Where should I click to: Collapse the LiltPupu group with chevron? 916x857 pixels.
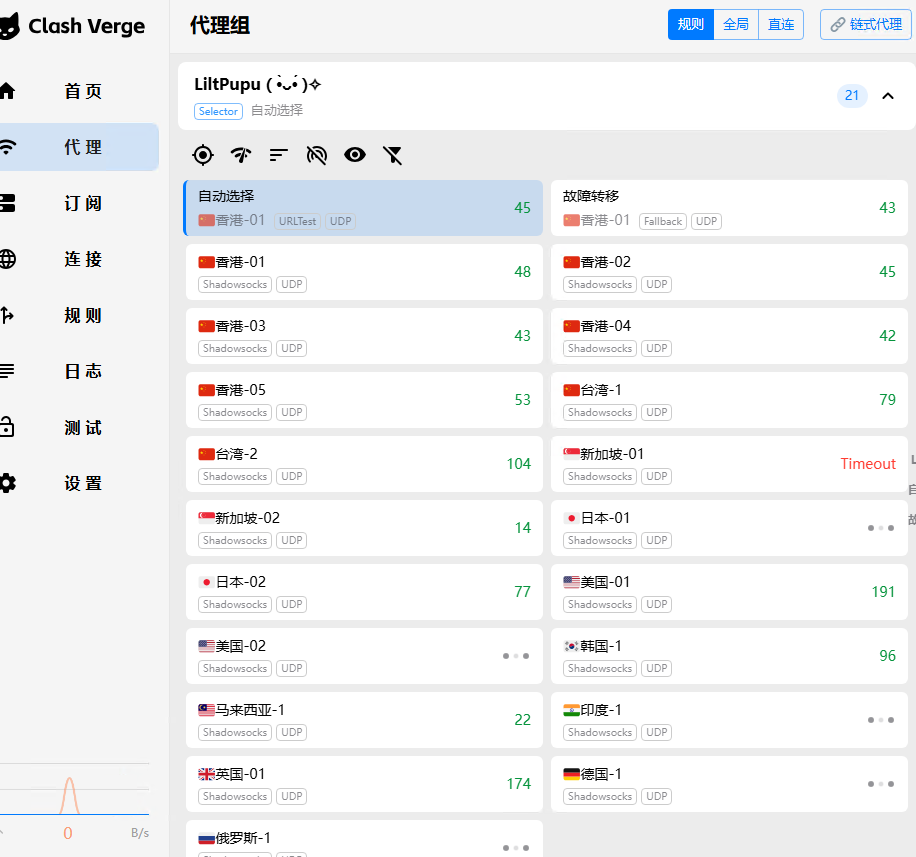[x=887, y=96]
